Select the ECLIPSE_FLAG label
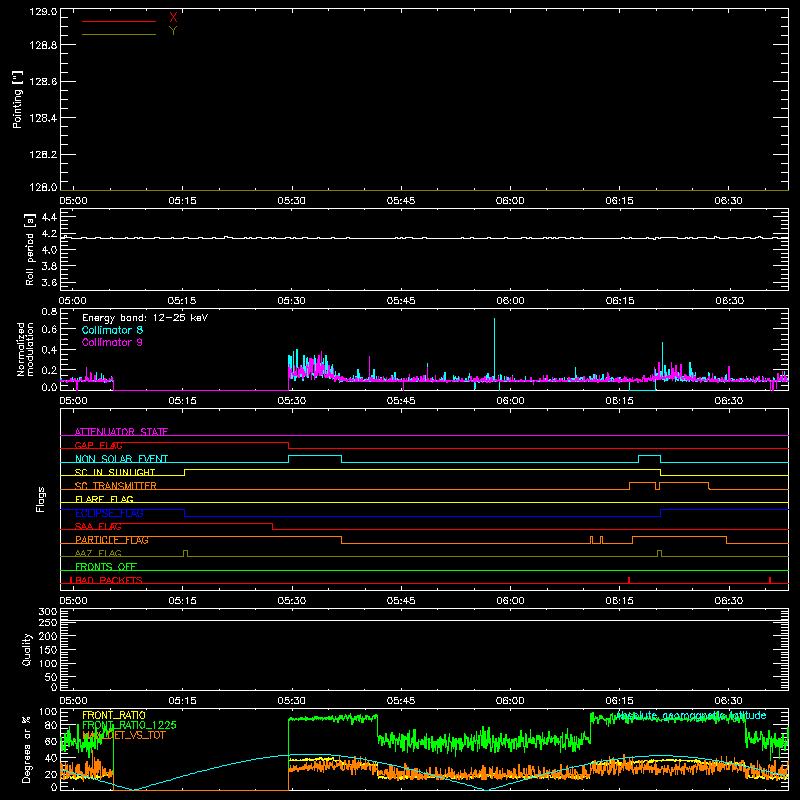 (x=109, y=513)
